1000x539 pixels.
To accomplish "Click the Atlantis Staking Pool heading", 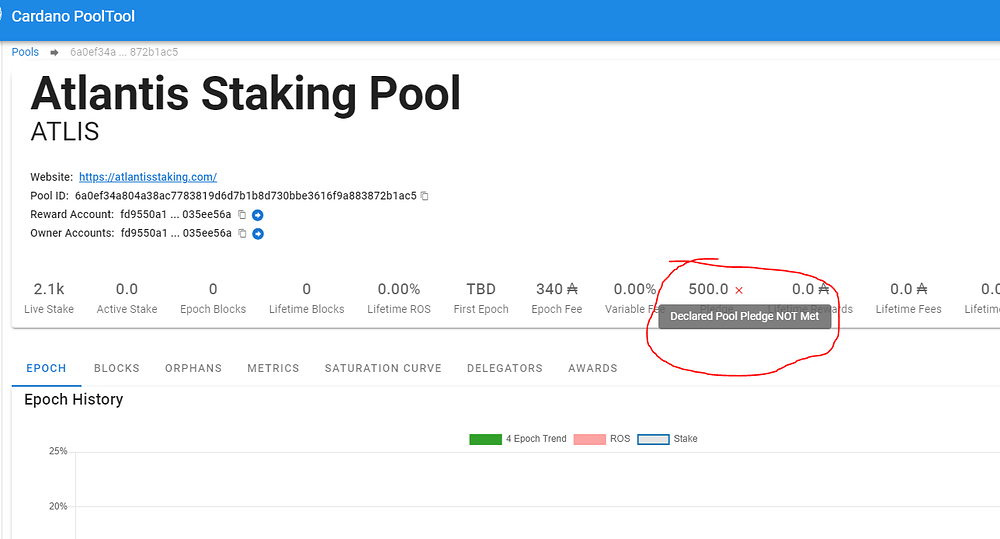I will coord(246,94).
